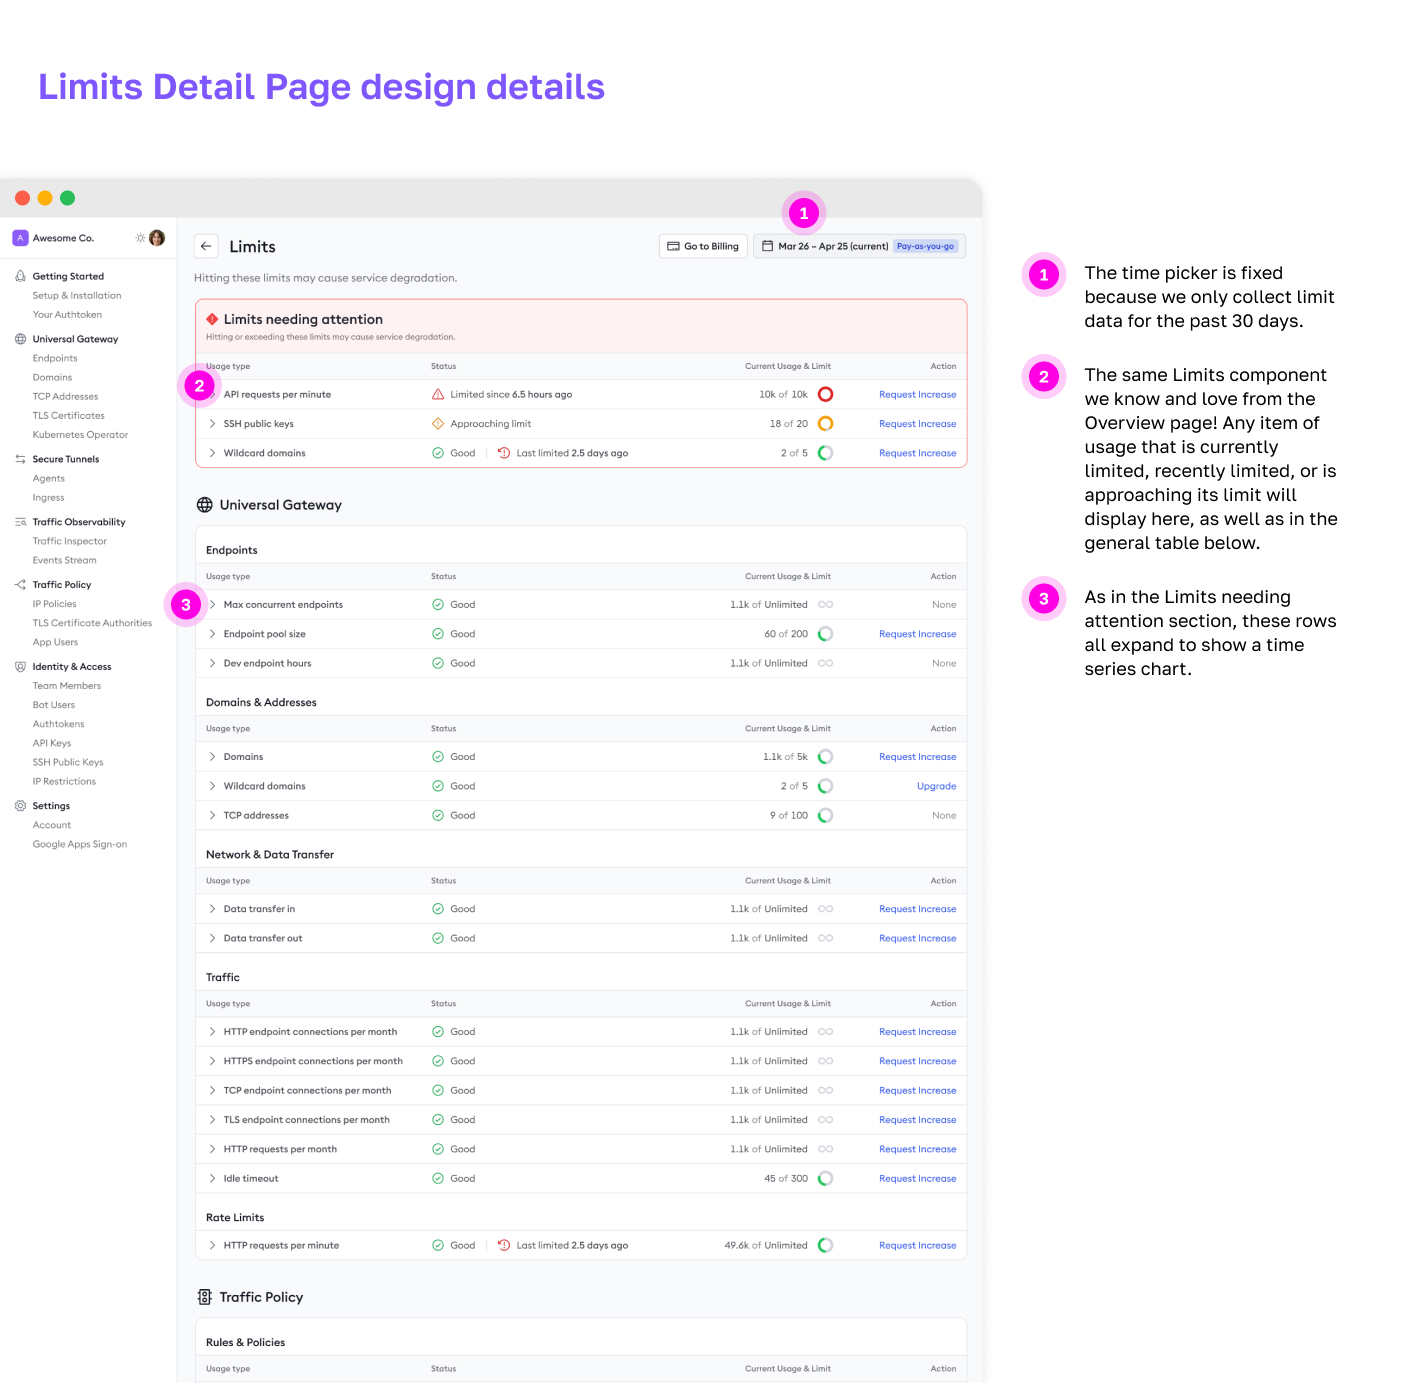Click the green check icon in Dev endpoint hours row
The width and height of the screenshot is (1410, 1383).
[x=438, y=664]
